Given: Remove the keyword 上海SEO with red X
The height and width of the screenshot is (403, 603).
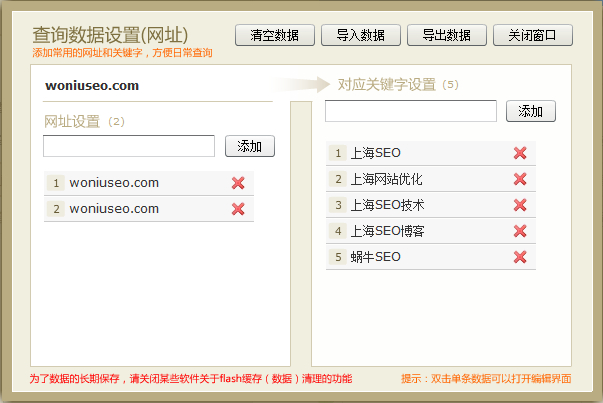Looking at the screenshot, I should [x=520, y=153].
